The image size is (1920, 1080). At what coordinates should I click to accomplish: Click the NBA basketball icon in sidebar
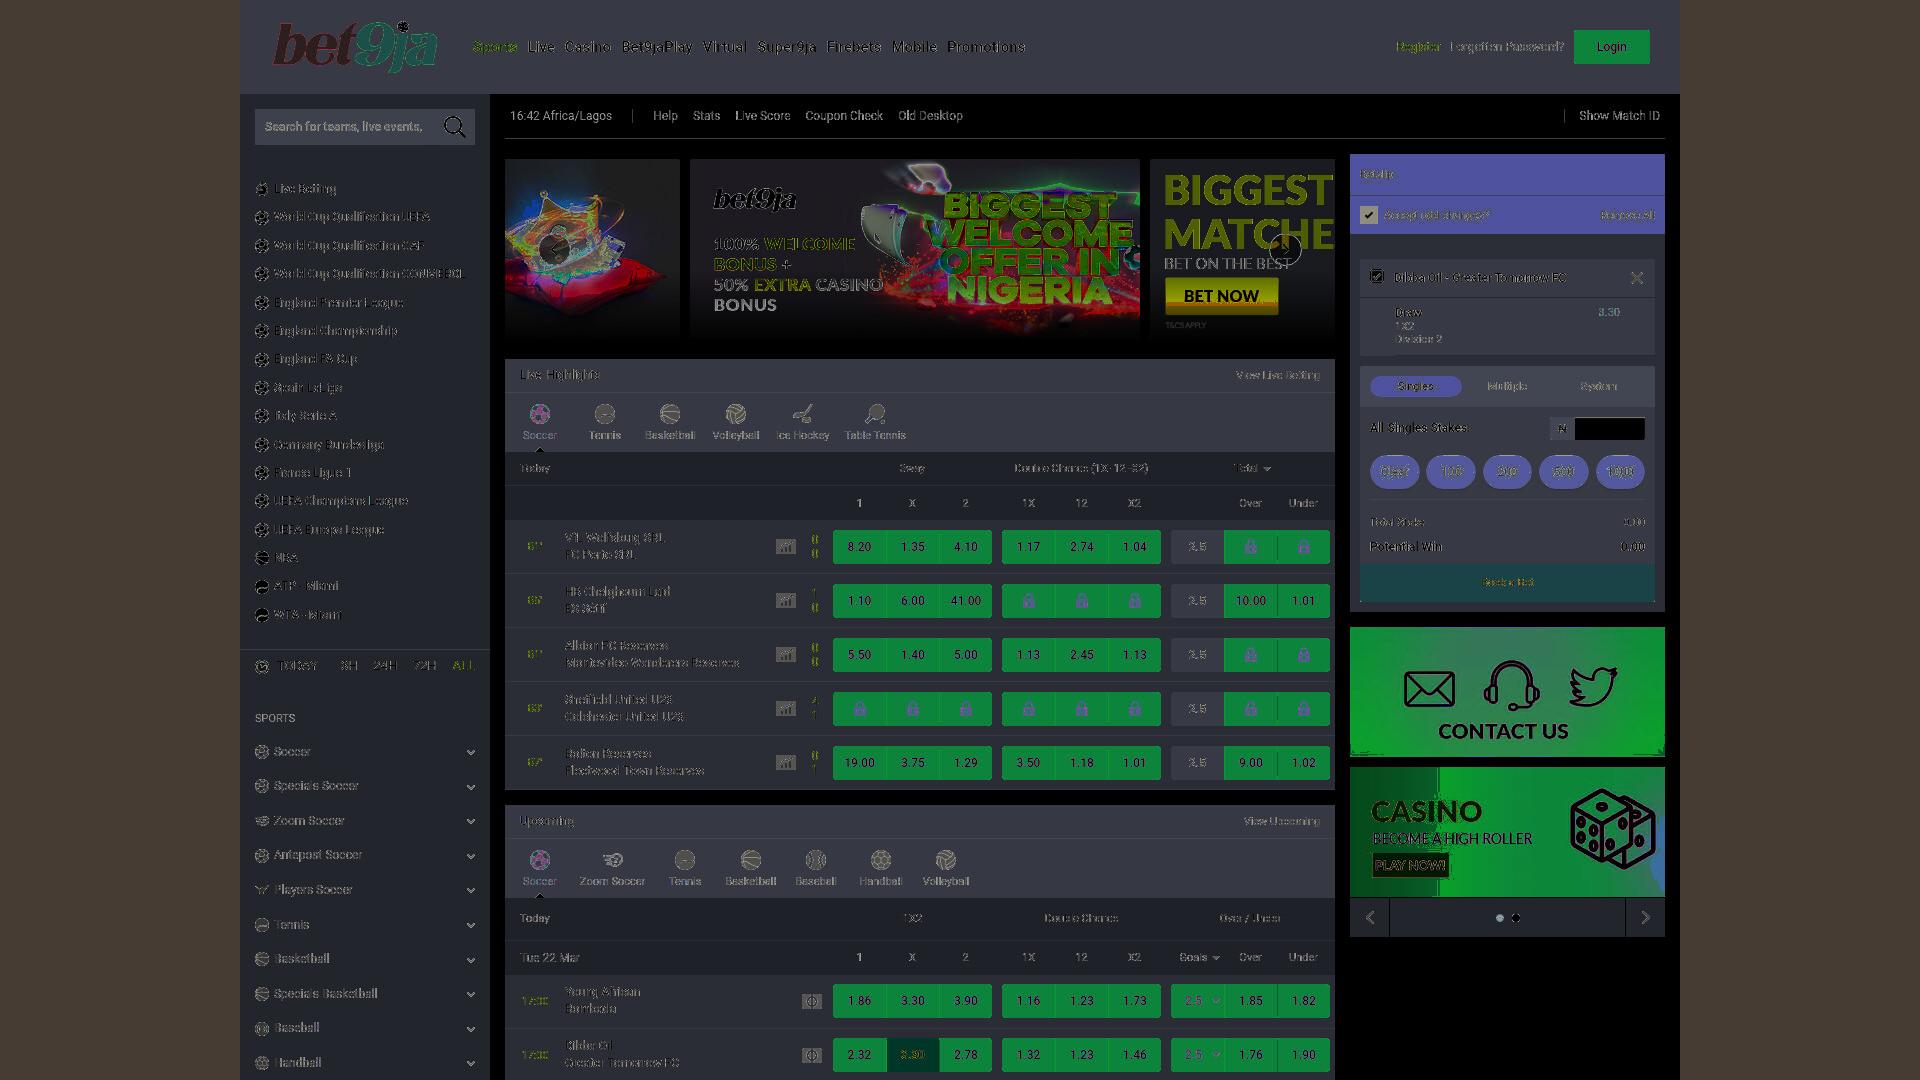pyautogui.click(x=262, y=558)
